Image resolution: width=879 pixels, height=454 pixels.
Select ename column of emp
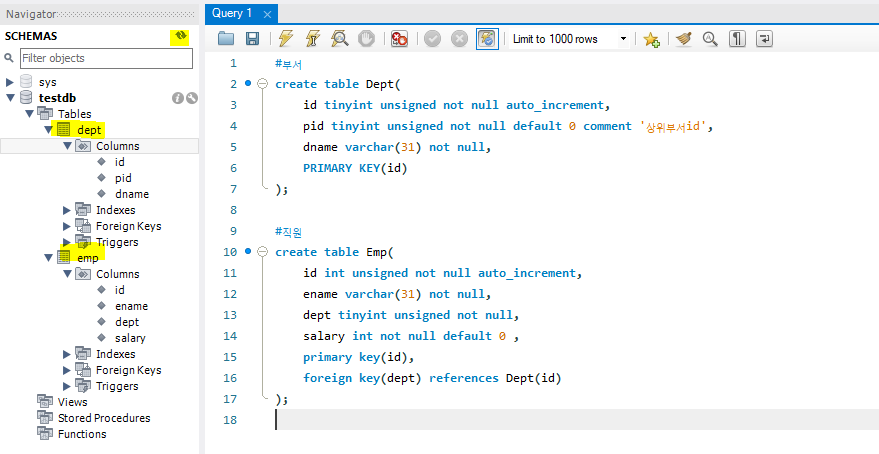click(x=131, y=306)
